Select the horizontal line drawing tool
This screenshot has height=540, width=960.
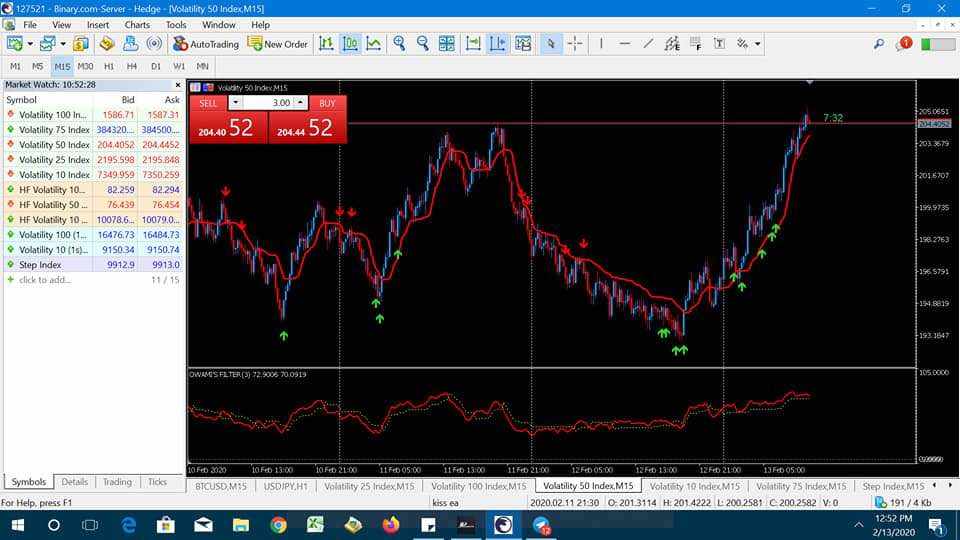tap(624, 44)
